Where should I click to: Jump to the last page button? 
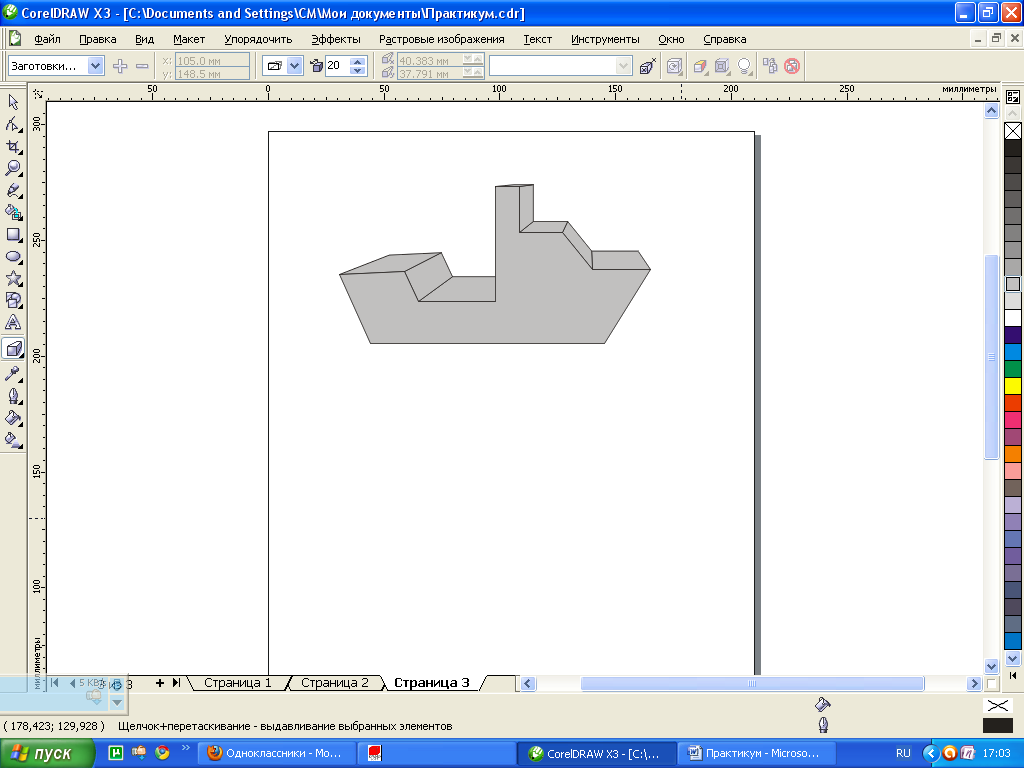[x=176, y=683]
